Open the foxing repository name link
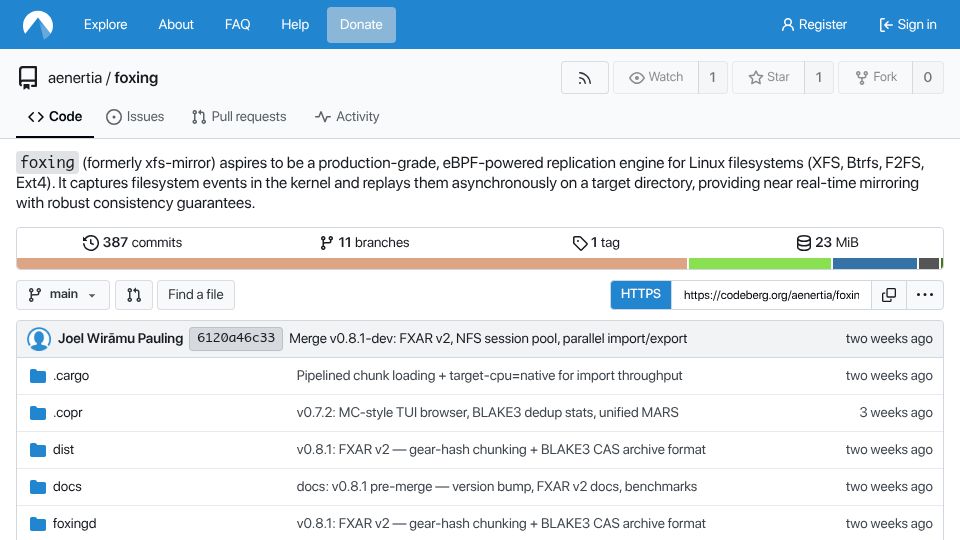The image size is (960, 540). [x=137, y=78]
